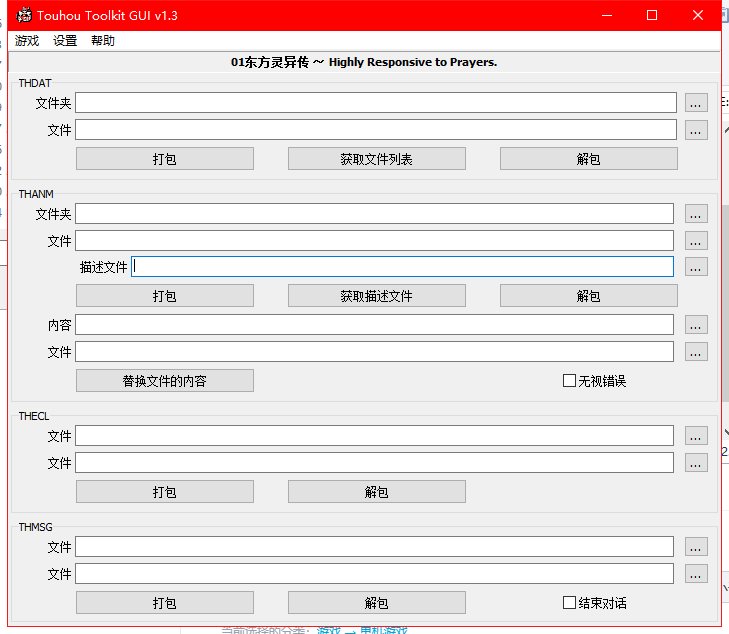Viewport: 729px width, 634px height.
Task: Click the game title '01东方灵异传 ~ Highly Responsive to Prayers.'
Action: 364,62
